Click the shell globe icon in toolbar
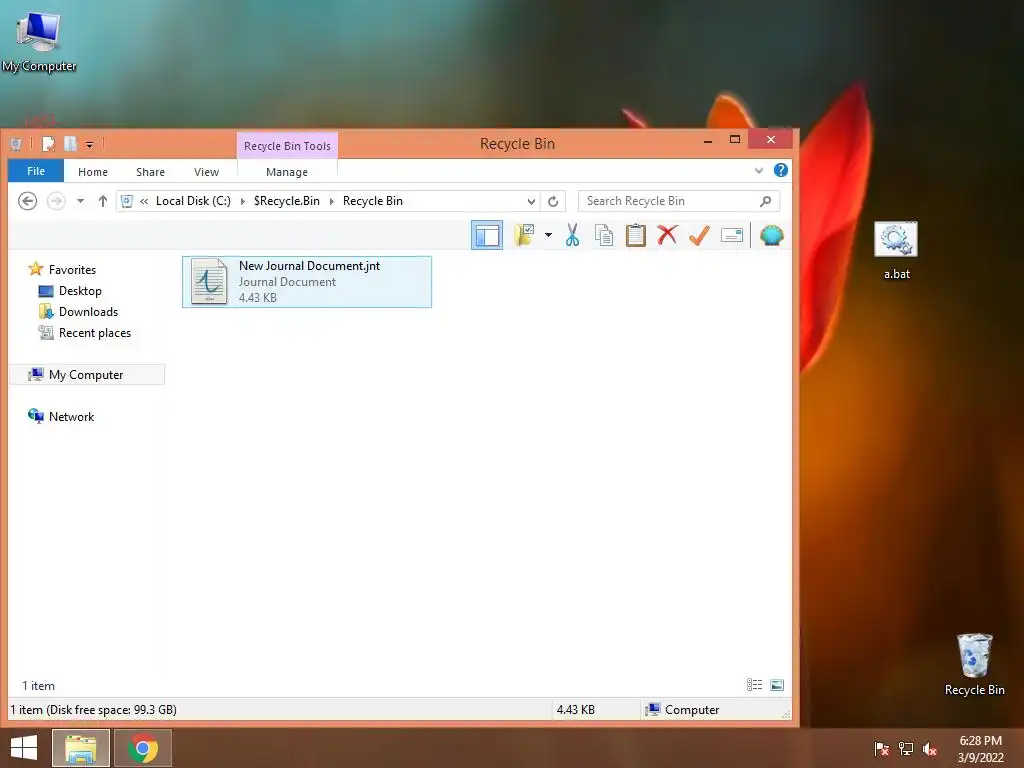Screen dimensions: 1024x768 (x=771, y=235)
